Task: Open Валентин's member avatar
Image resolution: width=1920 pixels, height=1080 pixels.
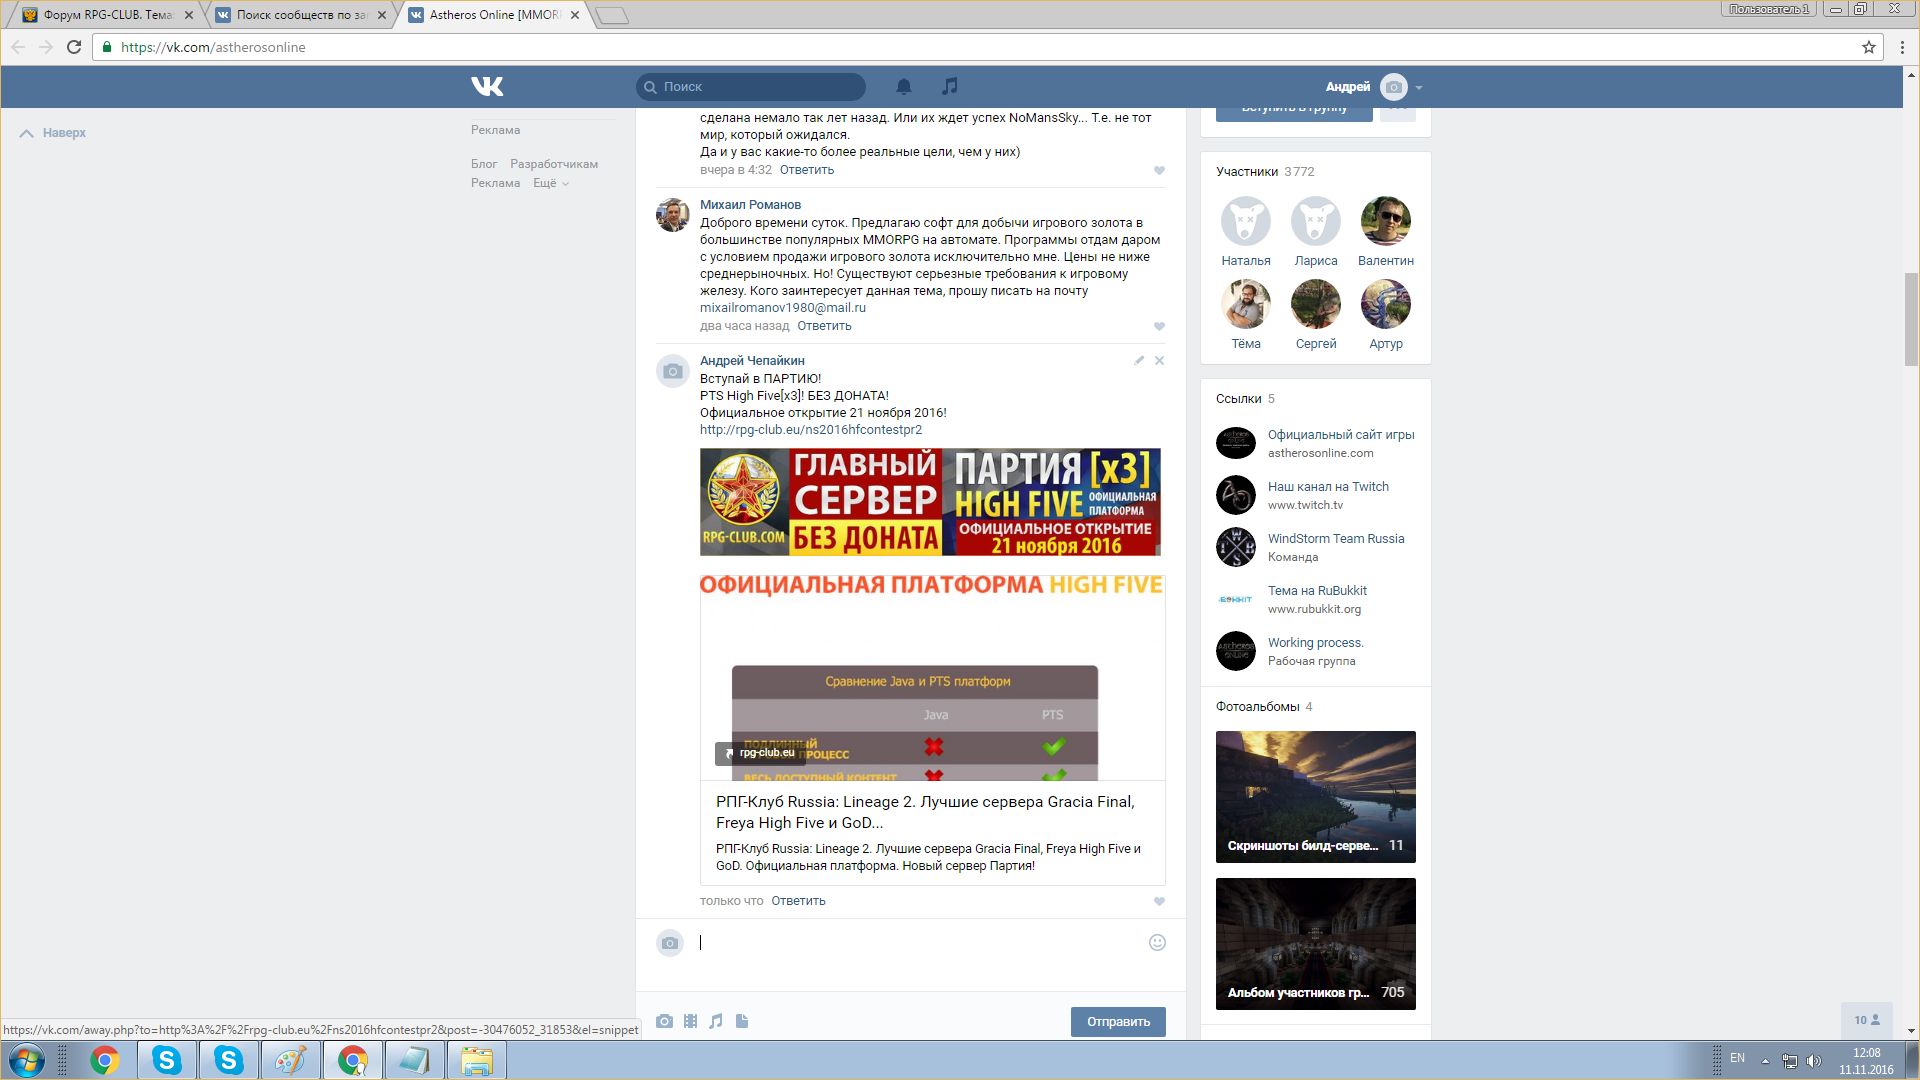Action: (x=1386, y=221)
